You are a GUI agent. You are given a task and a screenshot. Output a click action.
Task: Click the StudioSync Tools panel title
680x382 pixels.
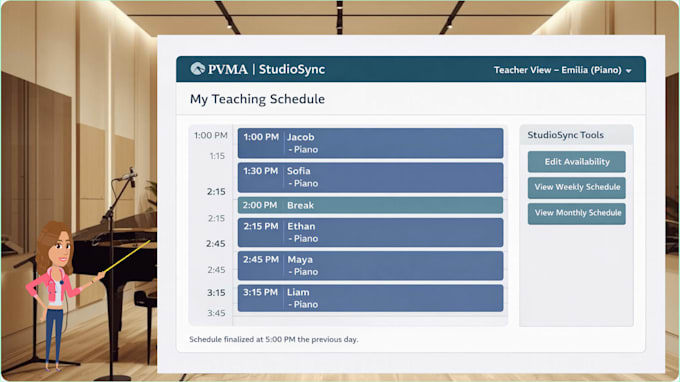[x=565, y=135]
